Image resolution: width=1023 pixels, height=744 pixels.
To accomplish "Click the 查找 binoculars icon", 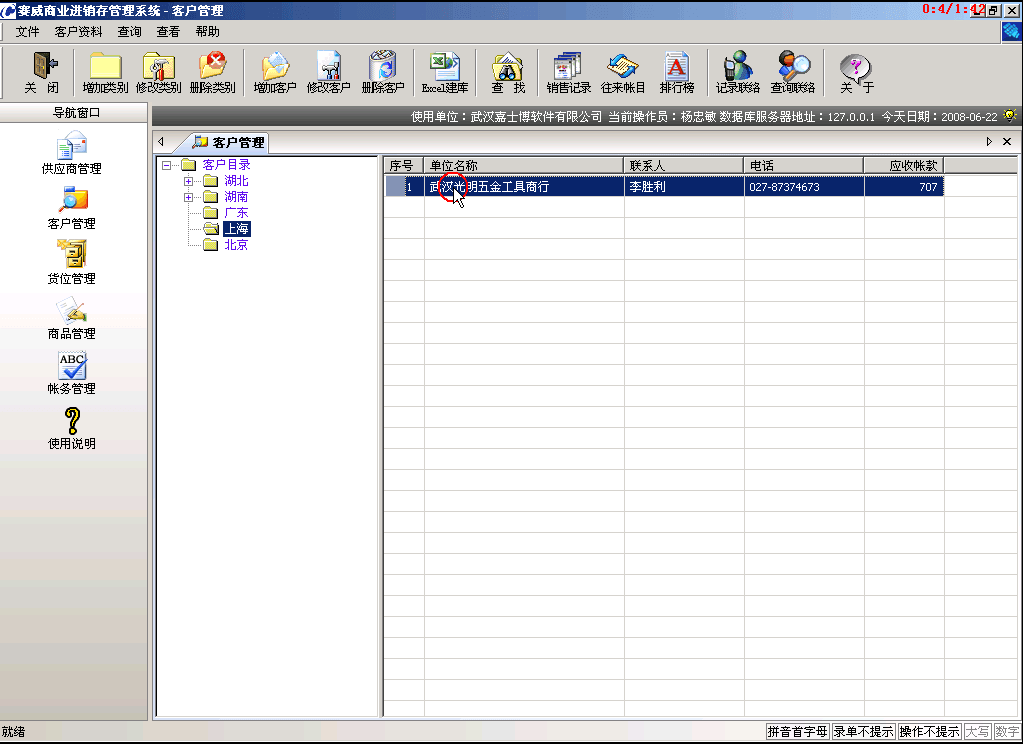I will coord(508,72).
